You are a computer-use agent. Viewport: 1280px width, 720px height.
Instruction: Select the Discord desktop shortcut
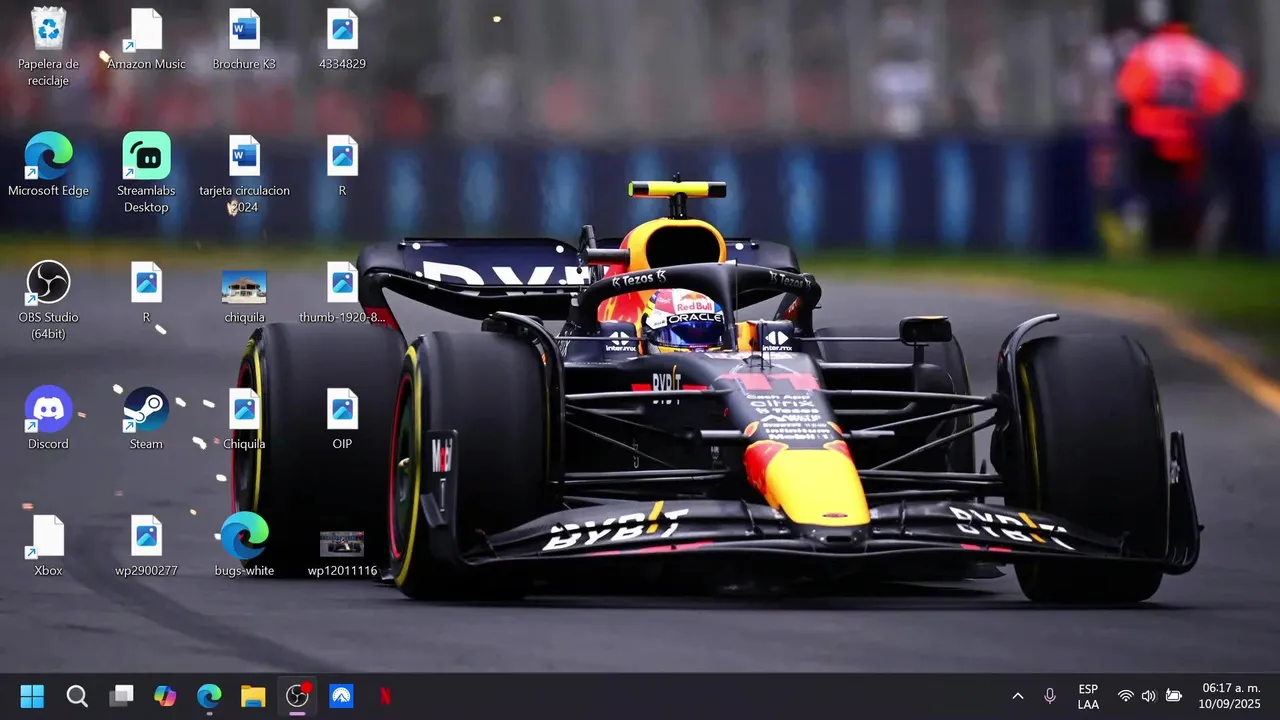(x=48, y=419)
